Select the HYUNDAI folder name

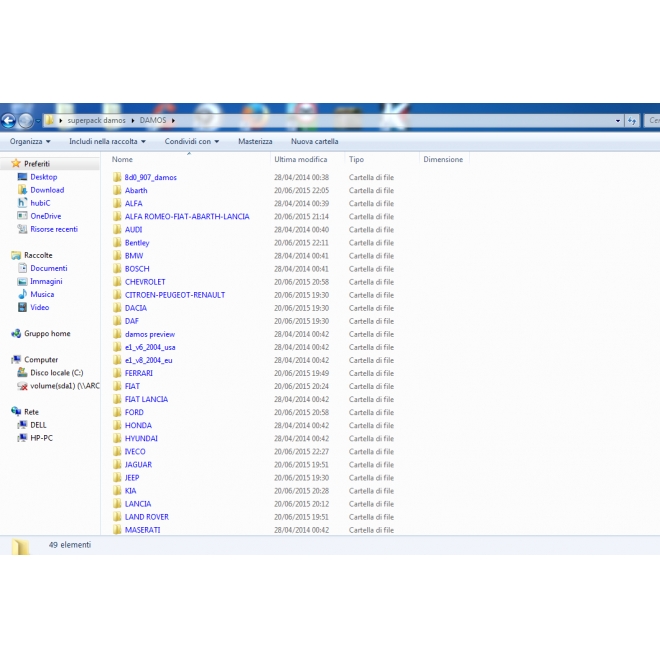(x=141, y=439)
